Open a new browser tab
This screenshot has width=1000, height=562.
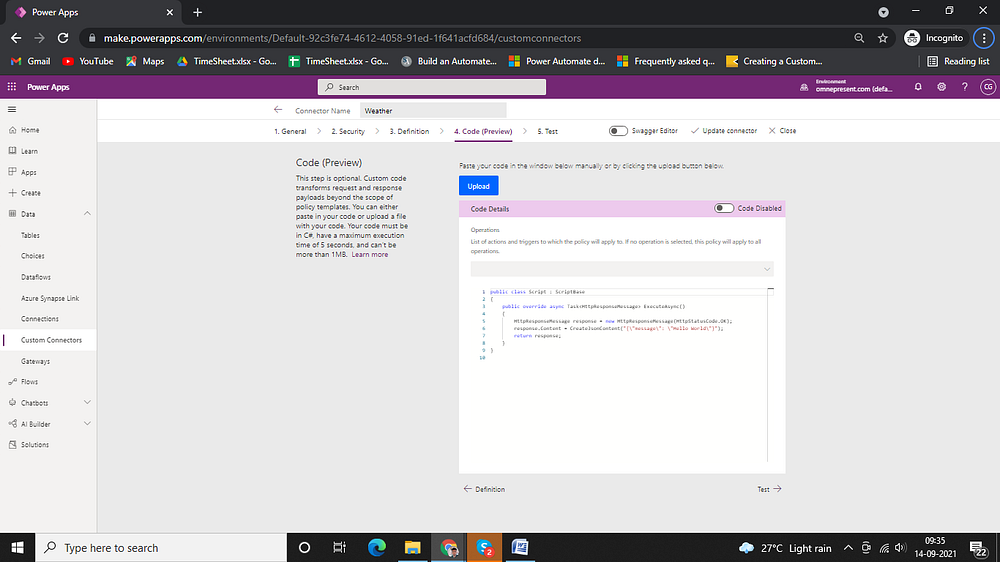(198, 12)
